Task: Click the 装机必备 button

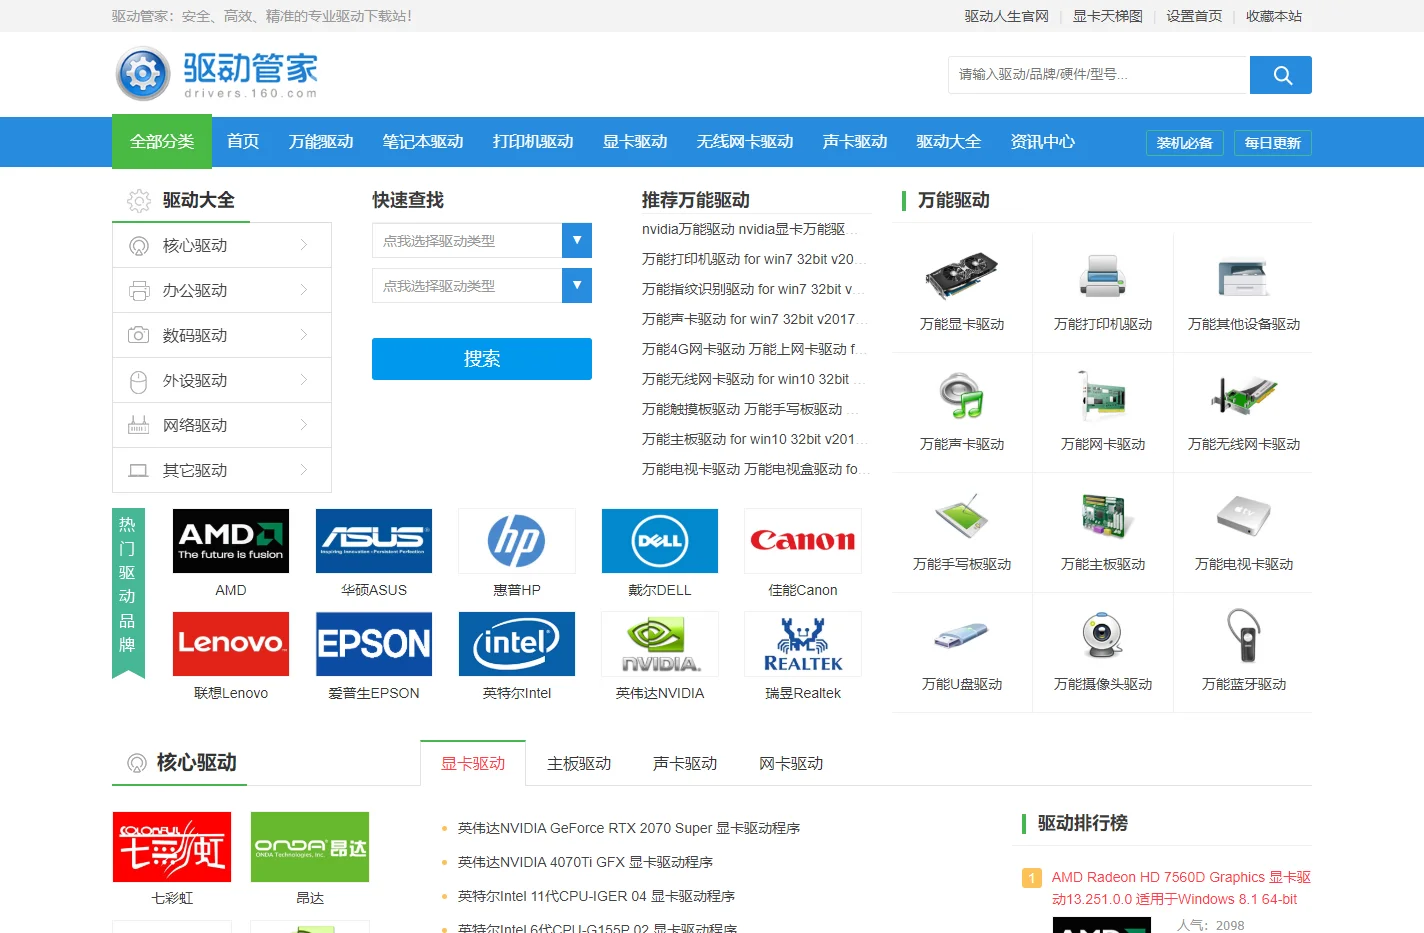Action: 1185,143
